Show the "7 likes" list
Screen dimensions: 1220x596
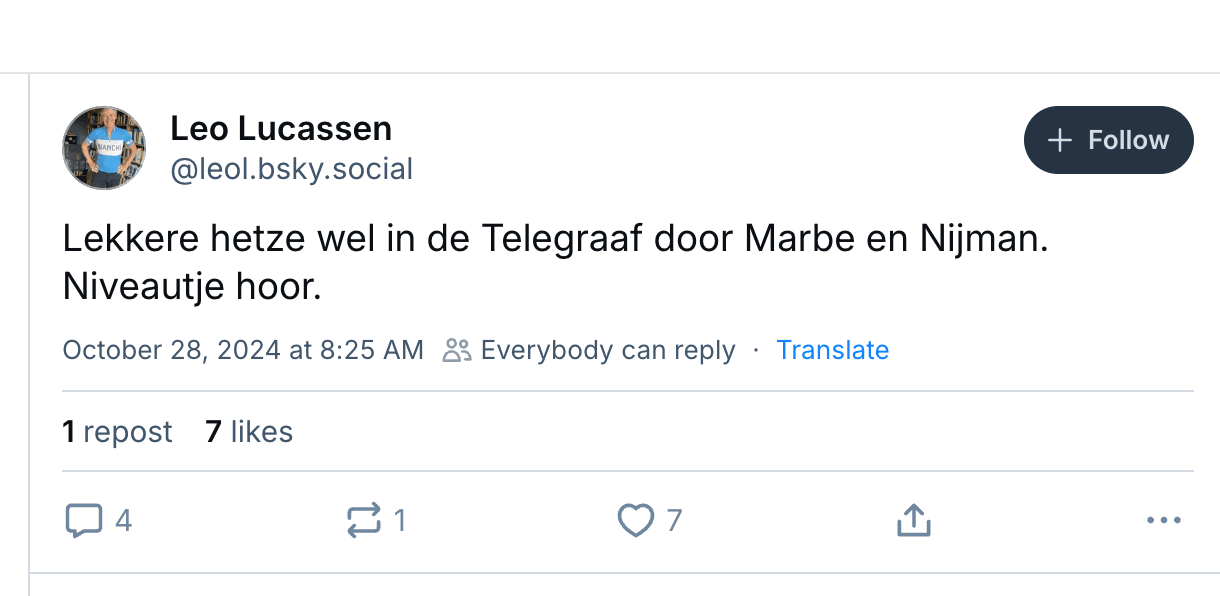click(x=249, y=432)
